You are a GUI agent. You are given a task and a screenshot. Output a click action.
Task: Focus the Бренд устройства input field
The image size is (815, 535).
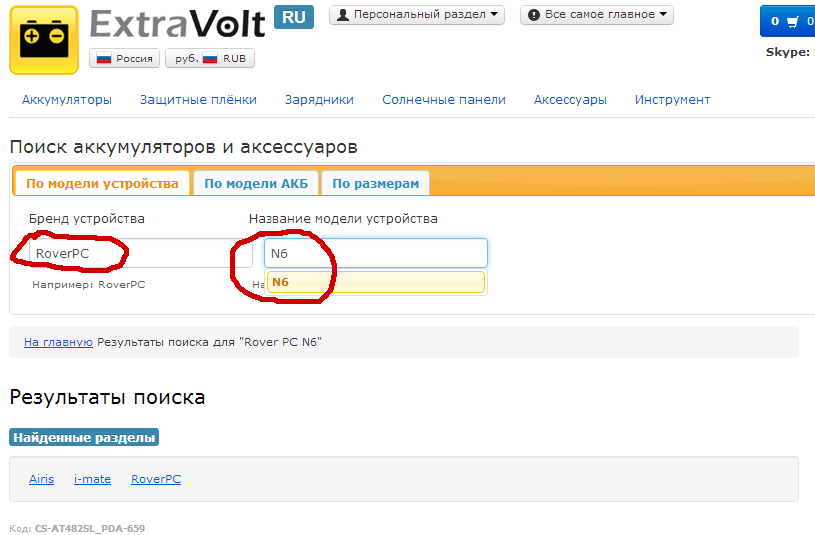(x=140, y=253)
